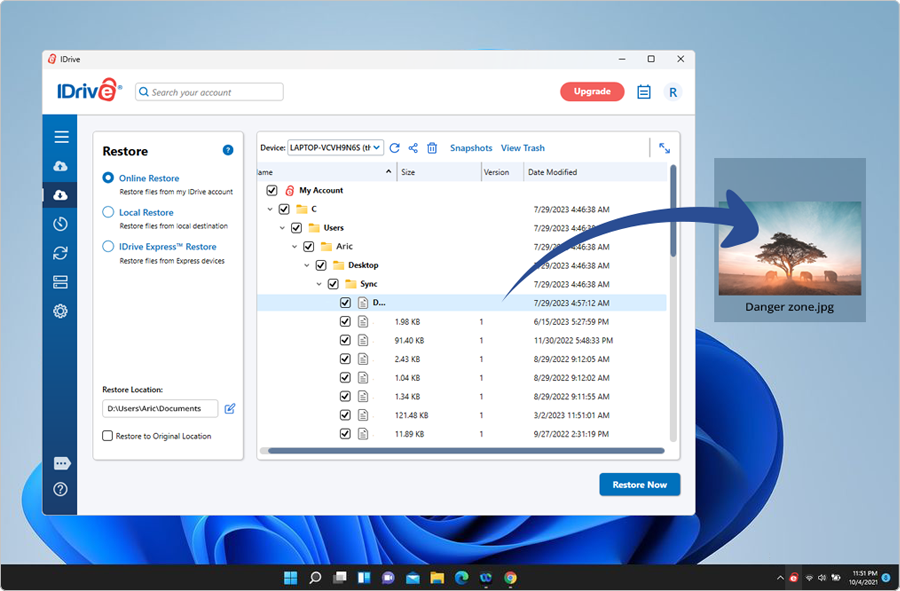
Task: Uncheck the My Account checkbox
Action: 272,190
